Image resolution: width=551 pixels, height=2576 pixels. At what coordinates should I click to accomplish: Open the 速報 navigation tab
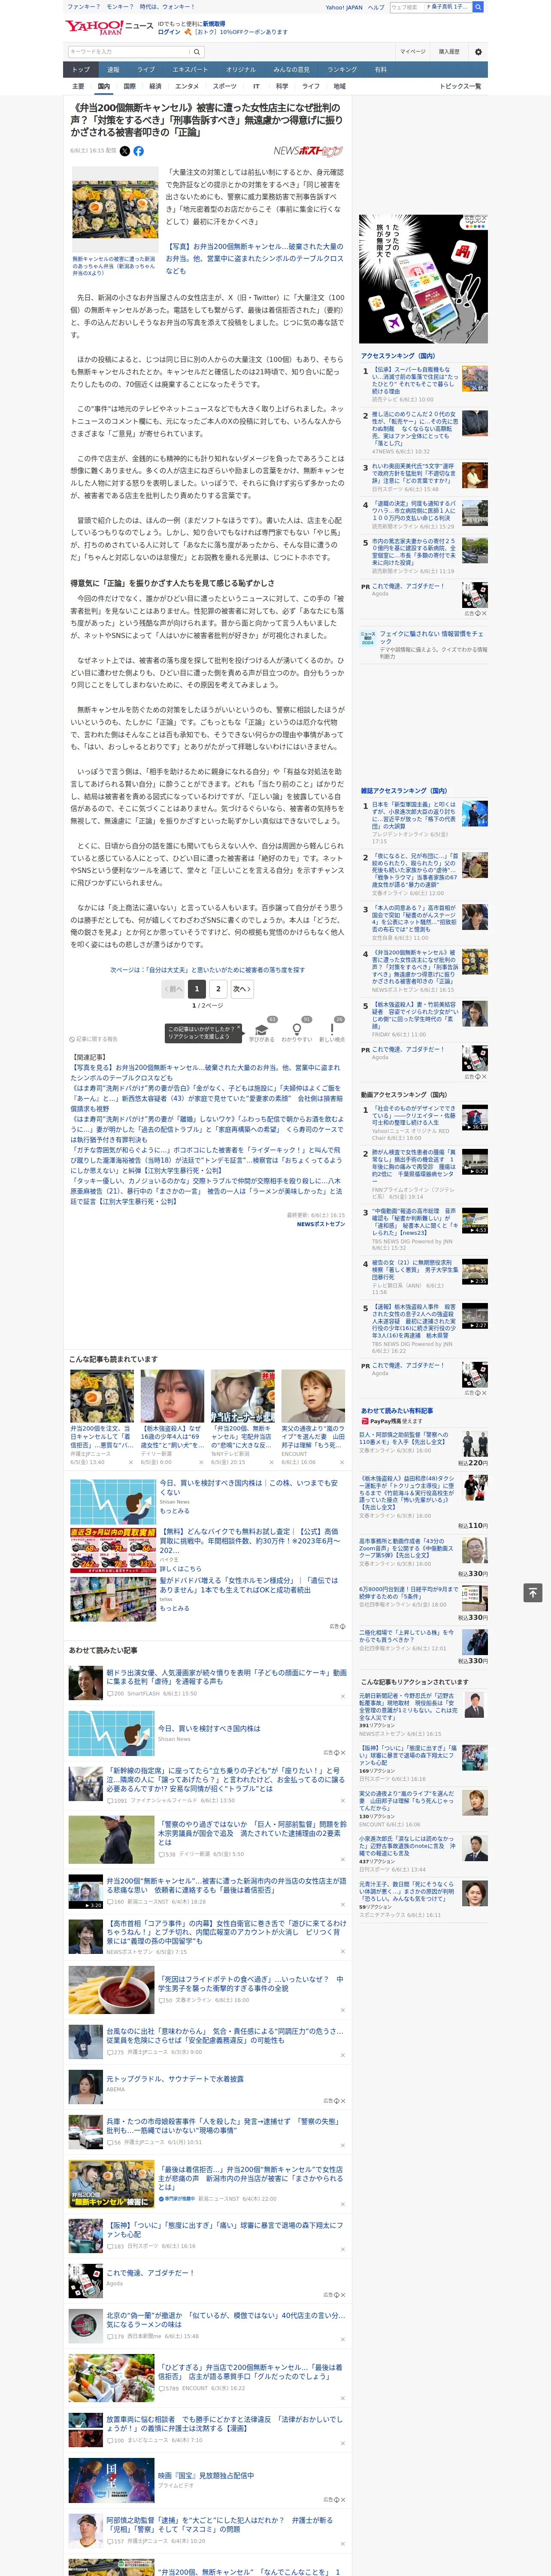[113, 70]
